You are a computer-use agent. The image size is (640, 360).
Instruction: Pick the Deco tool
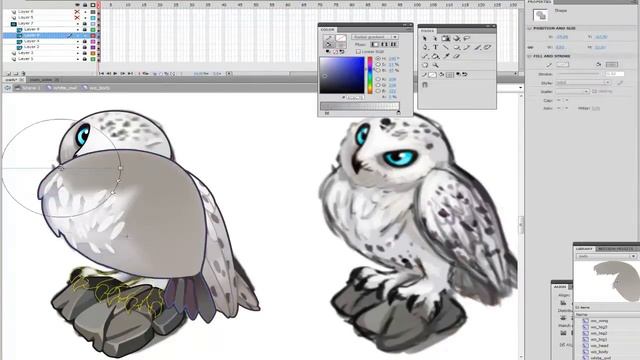(487, 47)
